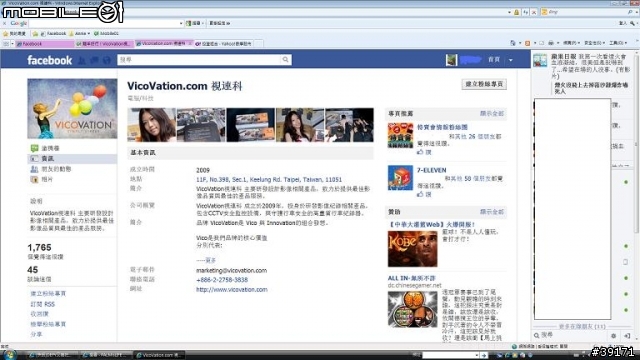Click the IE security lock icon
The width and height of the screenshot is (640, 360).
click(x=516, y=12)
